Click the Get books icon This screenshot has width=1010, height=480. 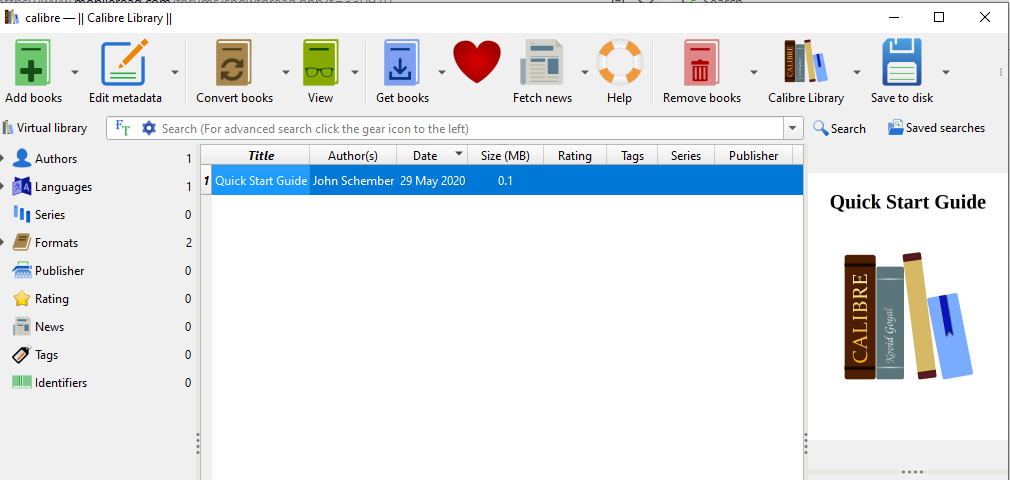(401, 62)
